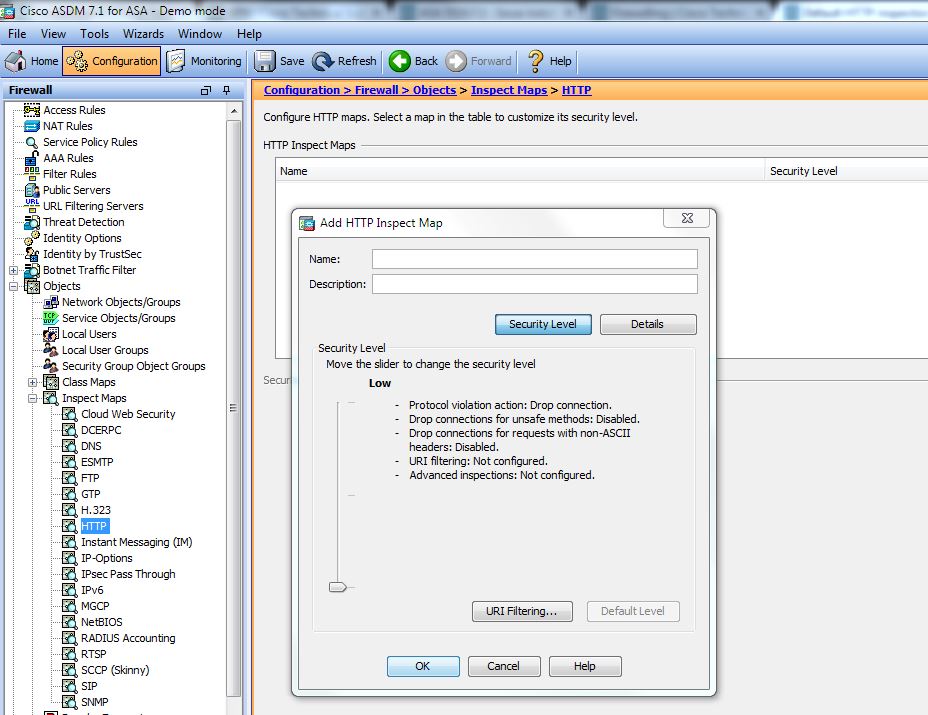The height and width of the screenshot is (715, 928).
Task: Select IPsec Pass Through inspect map
Action: click(x=128, y=574)
